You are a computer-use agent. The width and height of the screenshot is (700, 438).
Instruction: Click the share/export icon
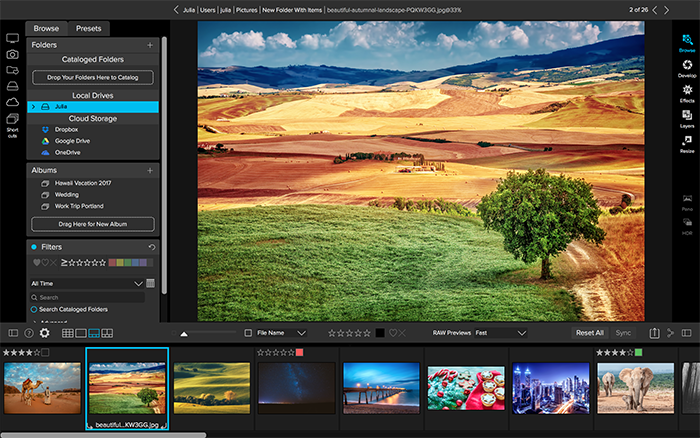(654, 332)
